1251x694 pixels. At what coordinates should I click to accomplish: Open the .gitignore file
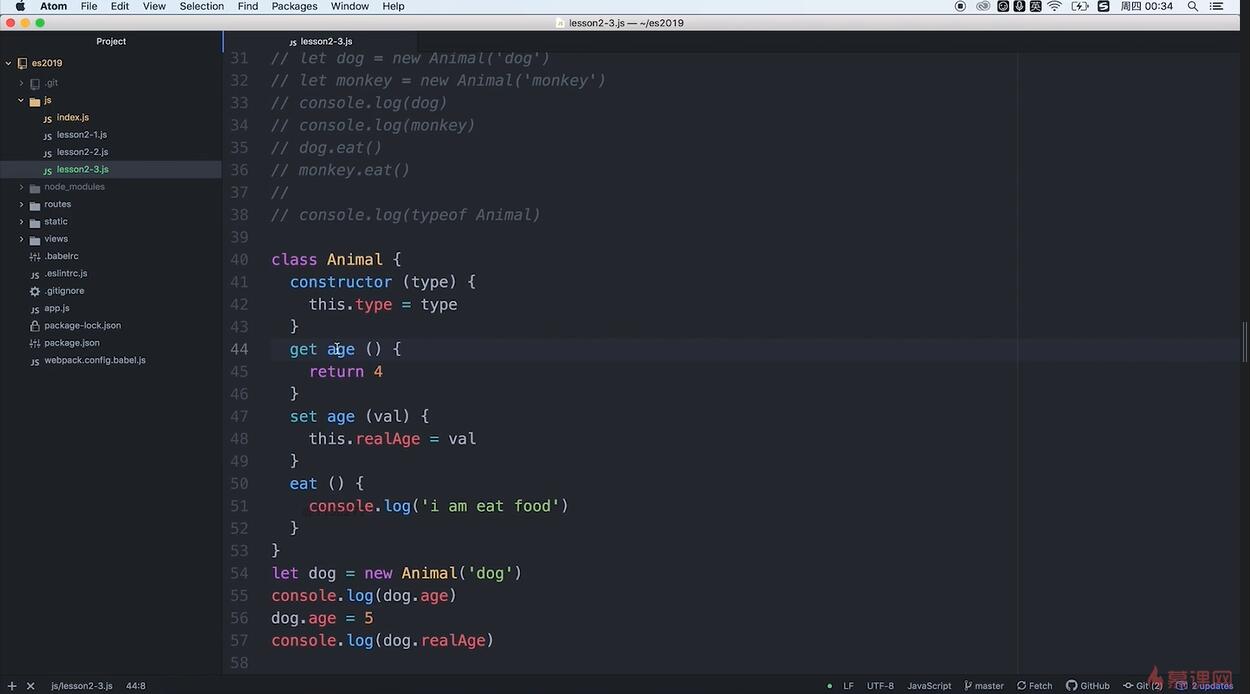(64, 291)
